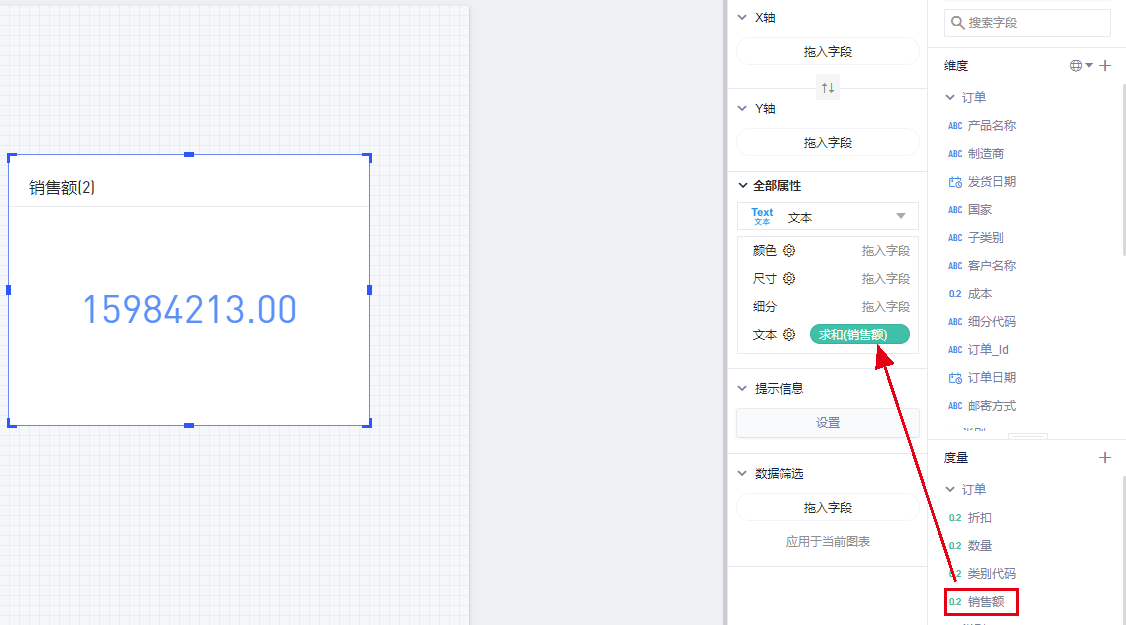This screenshot has width=1126, height=625.
Task: Open the 尺寸 settings gear
Action: click(789, 279)
